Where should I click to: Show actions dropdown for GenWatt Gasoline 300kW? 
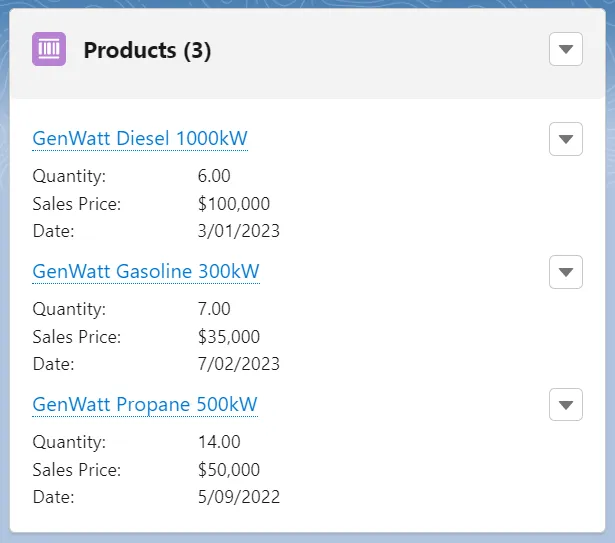point(566,271)
